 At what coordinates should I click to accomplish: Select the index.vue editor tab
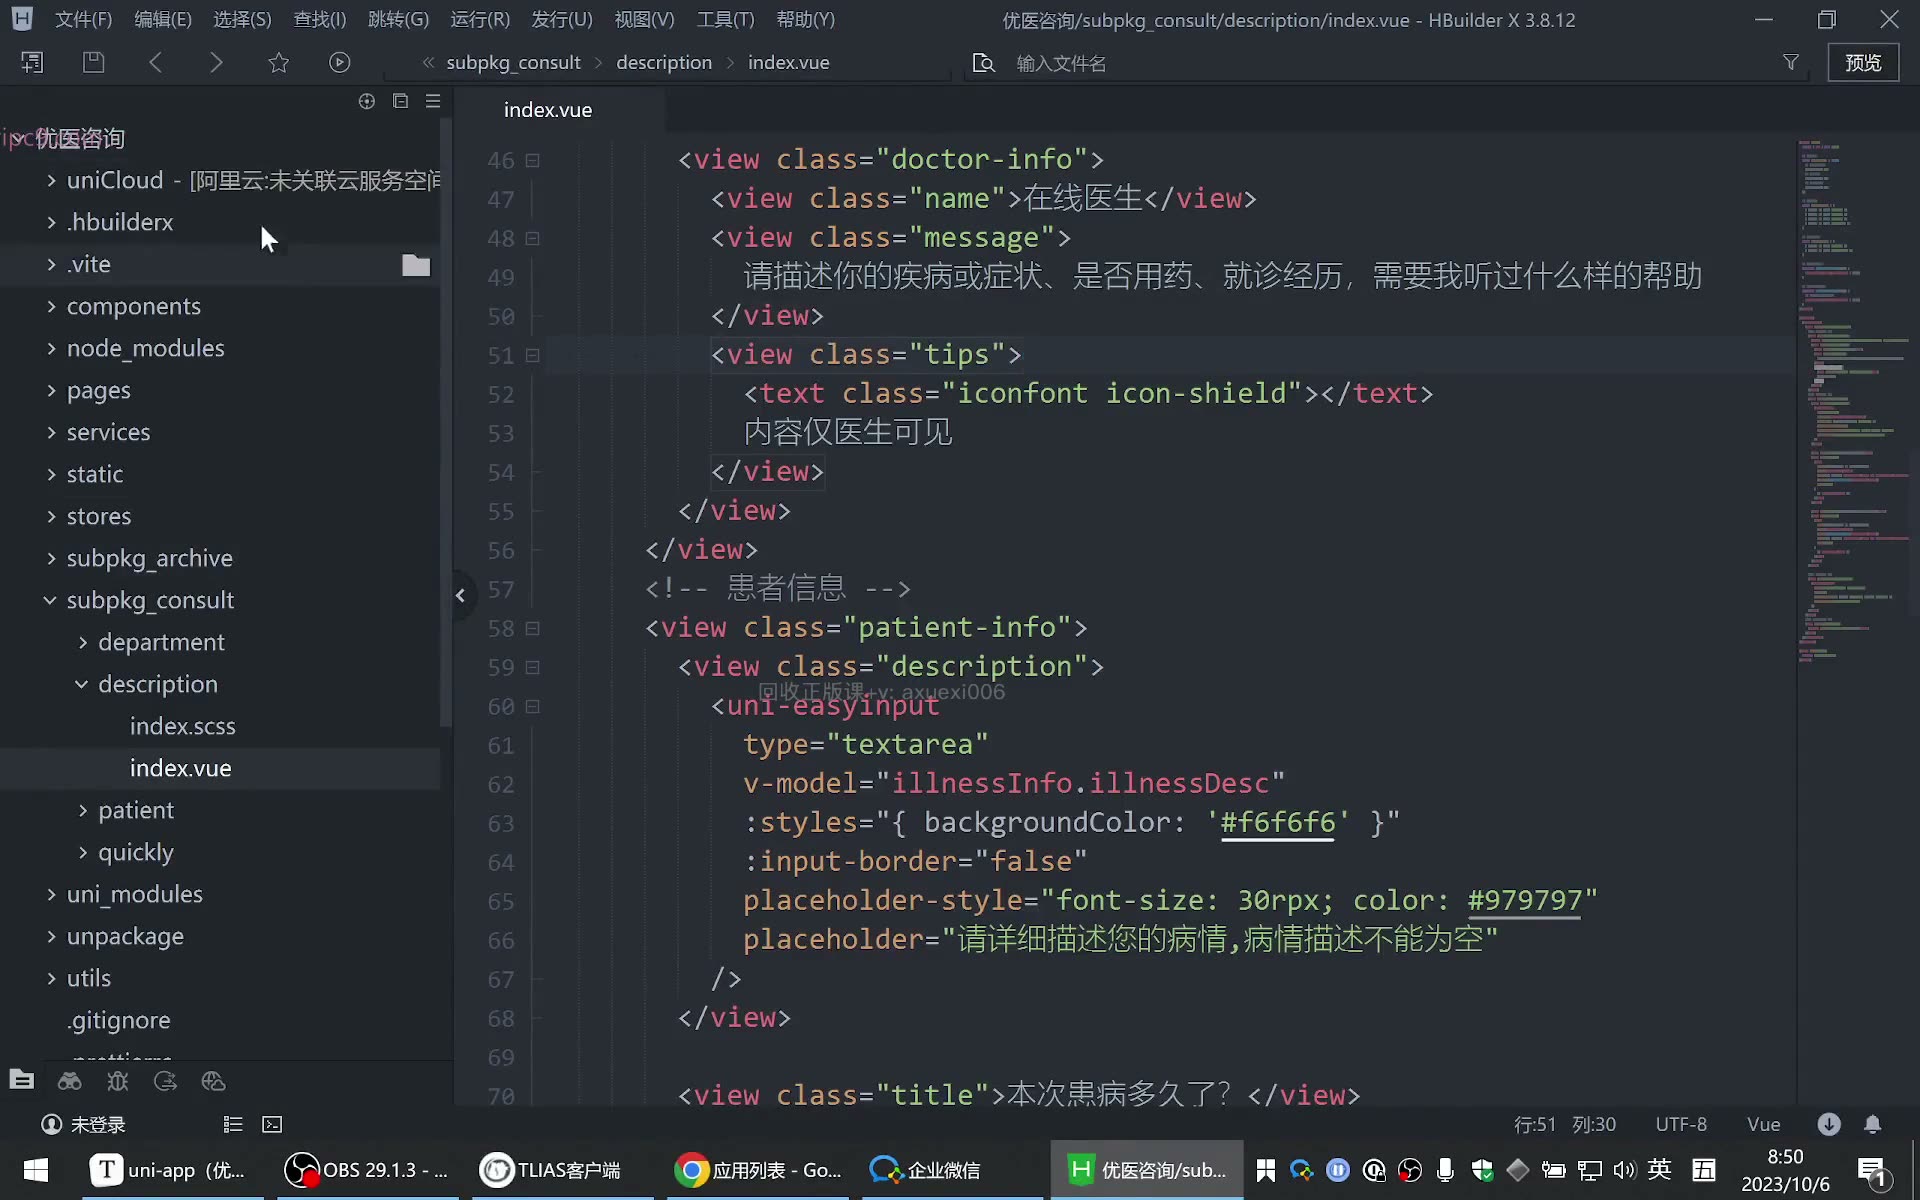(548, 110)
